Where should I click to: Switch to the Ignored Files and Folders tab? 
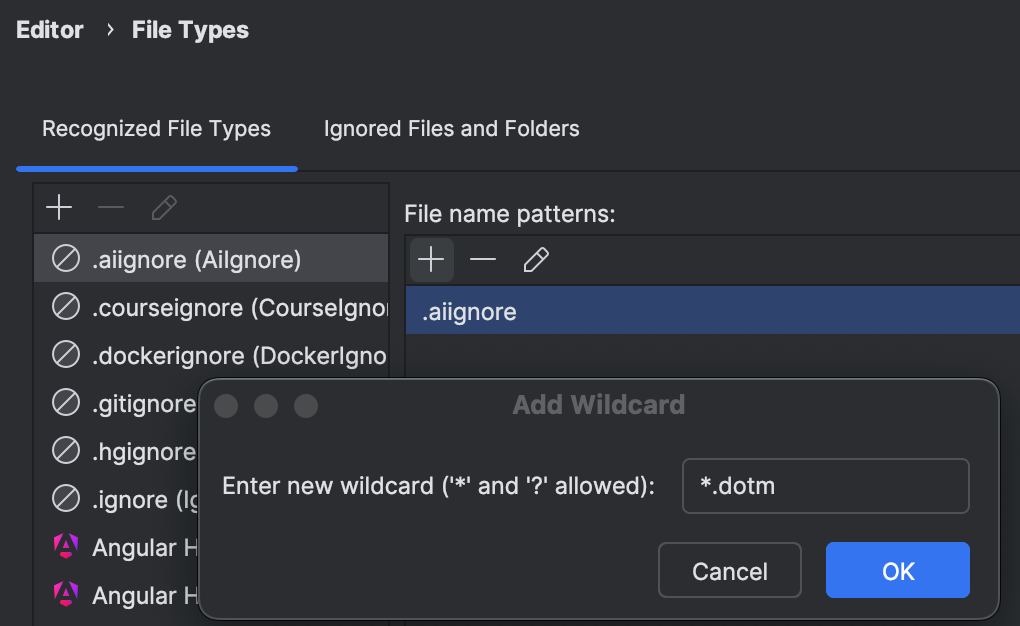[x=451, y=128]
